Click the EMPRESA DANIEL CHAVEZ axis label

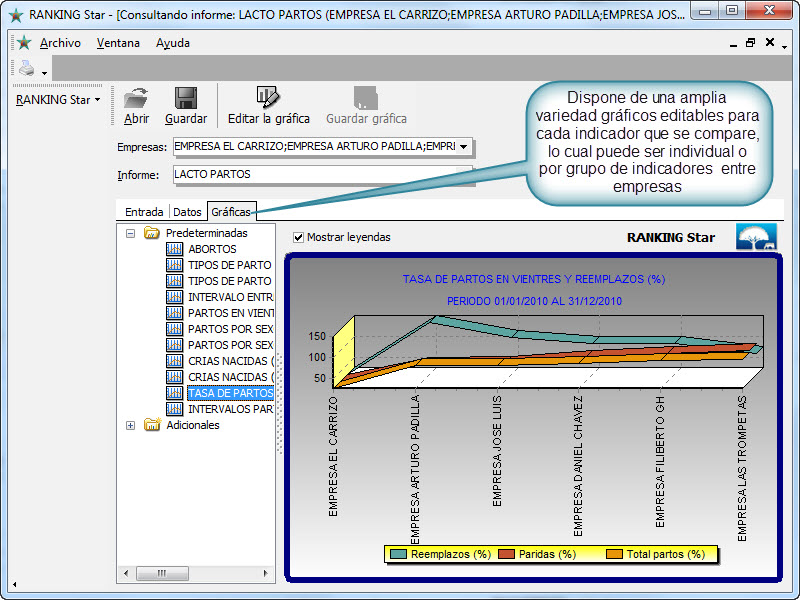point(578,466)
